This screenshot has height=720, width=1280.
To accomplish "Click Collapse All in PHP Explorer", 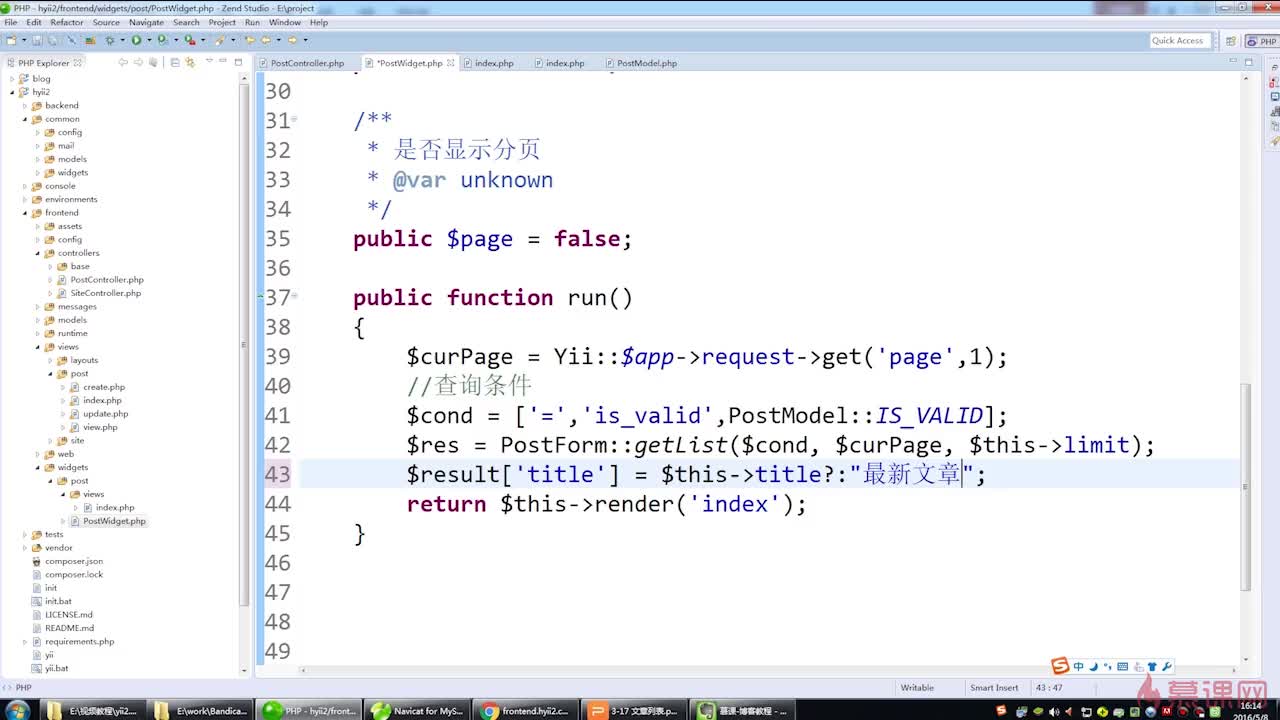I will [x=175, y=62].
